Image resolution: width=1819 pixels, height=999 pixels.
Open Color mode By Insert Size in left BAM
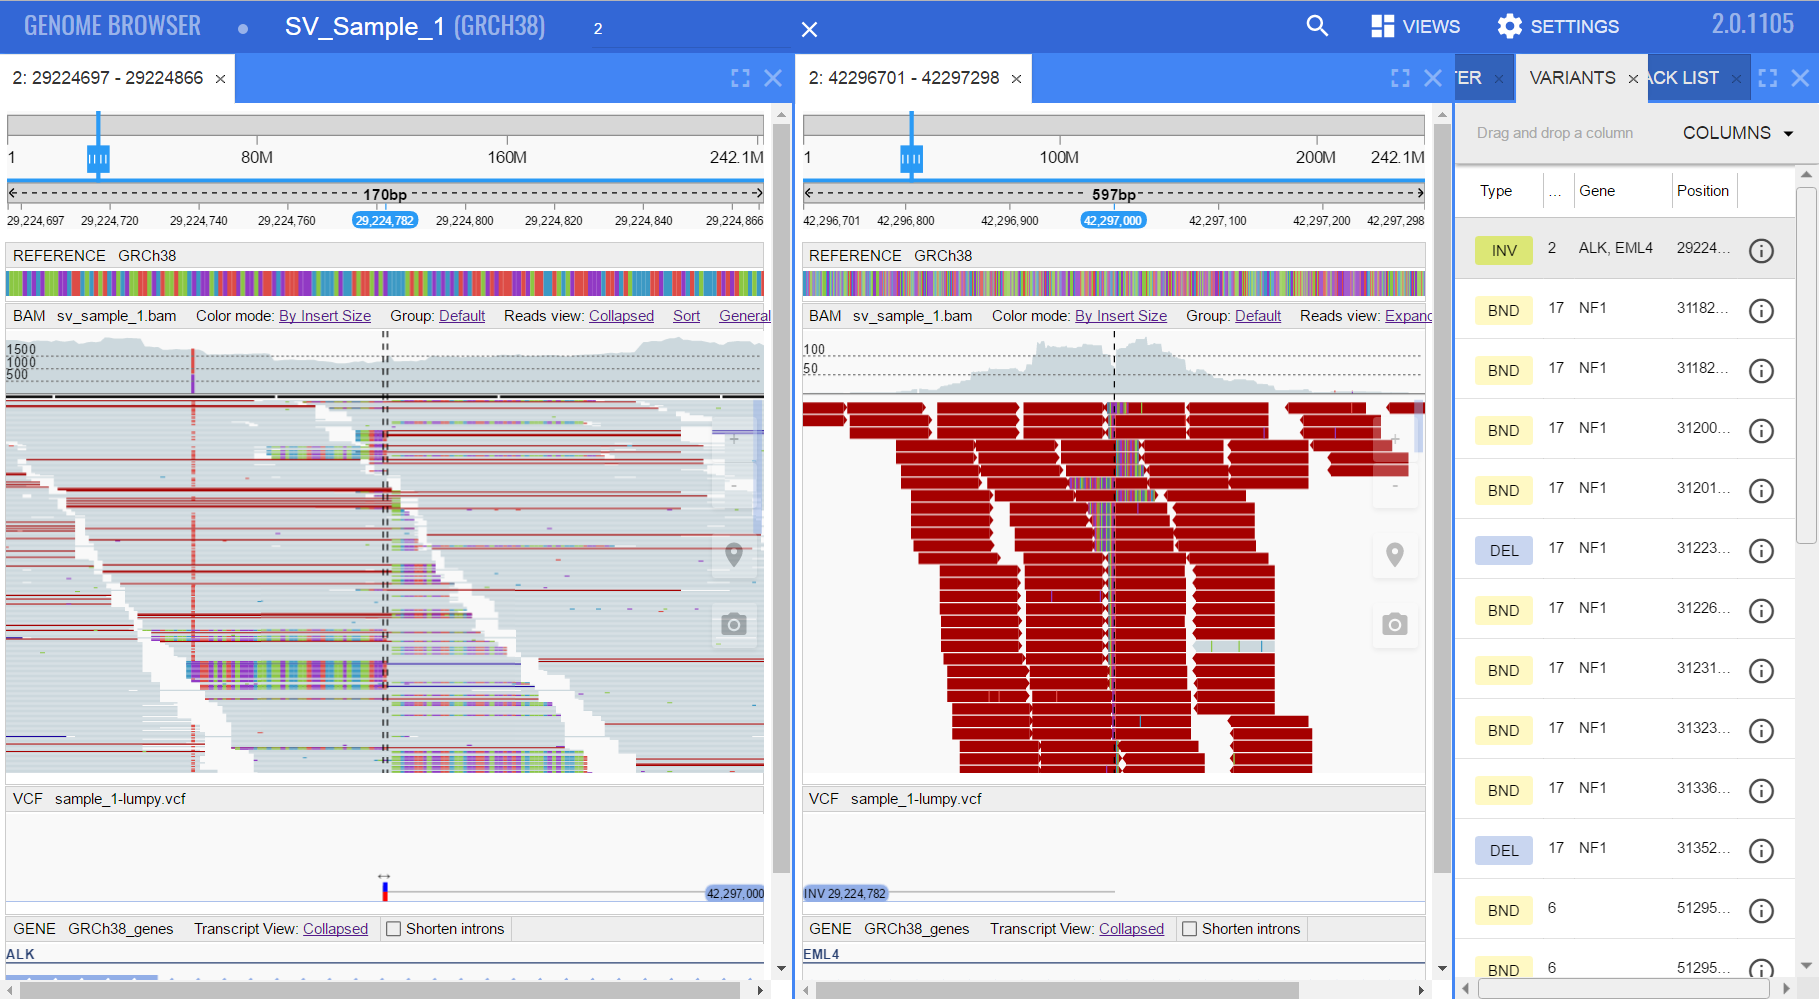pos(324,316)
